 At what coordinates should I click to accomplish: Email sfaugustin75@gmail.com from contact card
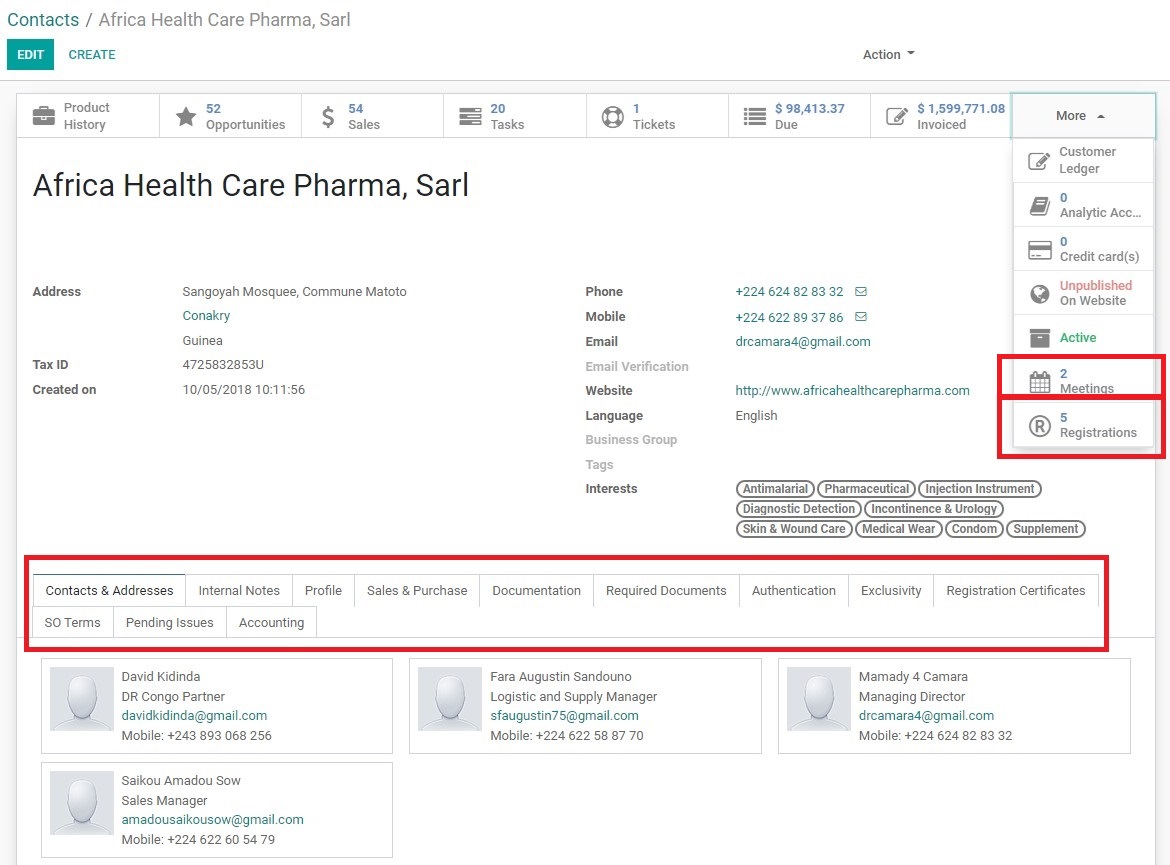[x=564, y=716]
